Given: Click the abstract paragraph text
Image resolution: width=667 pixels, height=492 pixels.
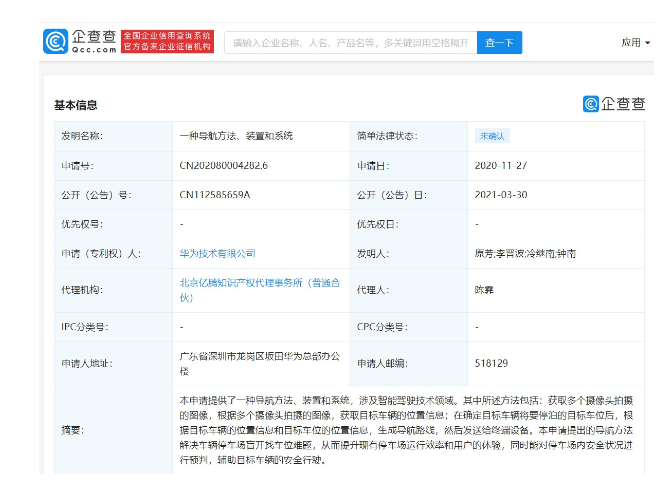Looking at the screenshot, I should pyautogui.click(x=406, y=430).
